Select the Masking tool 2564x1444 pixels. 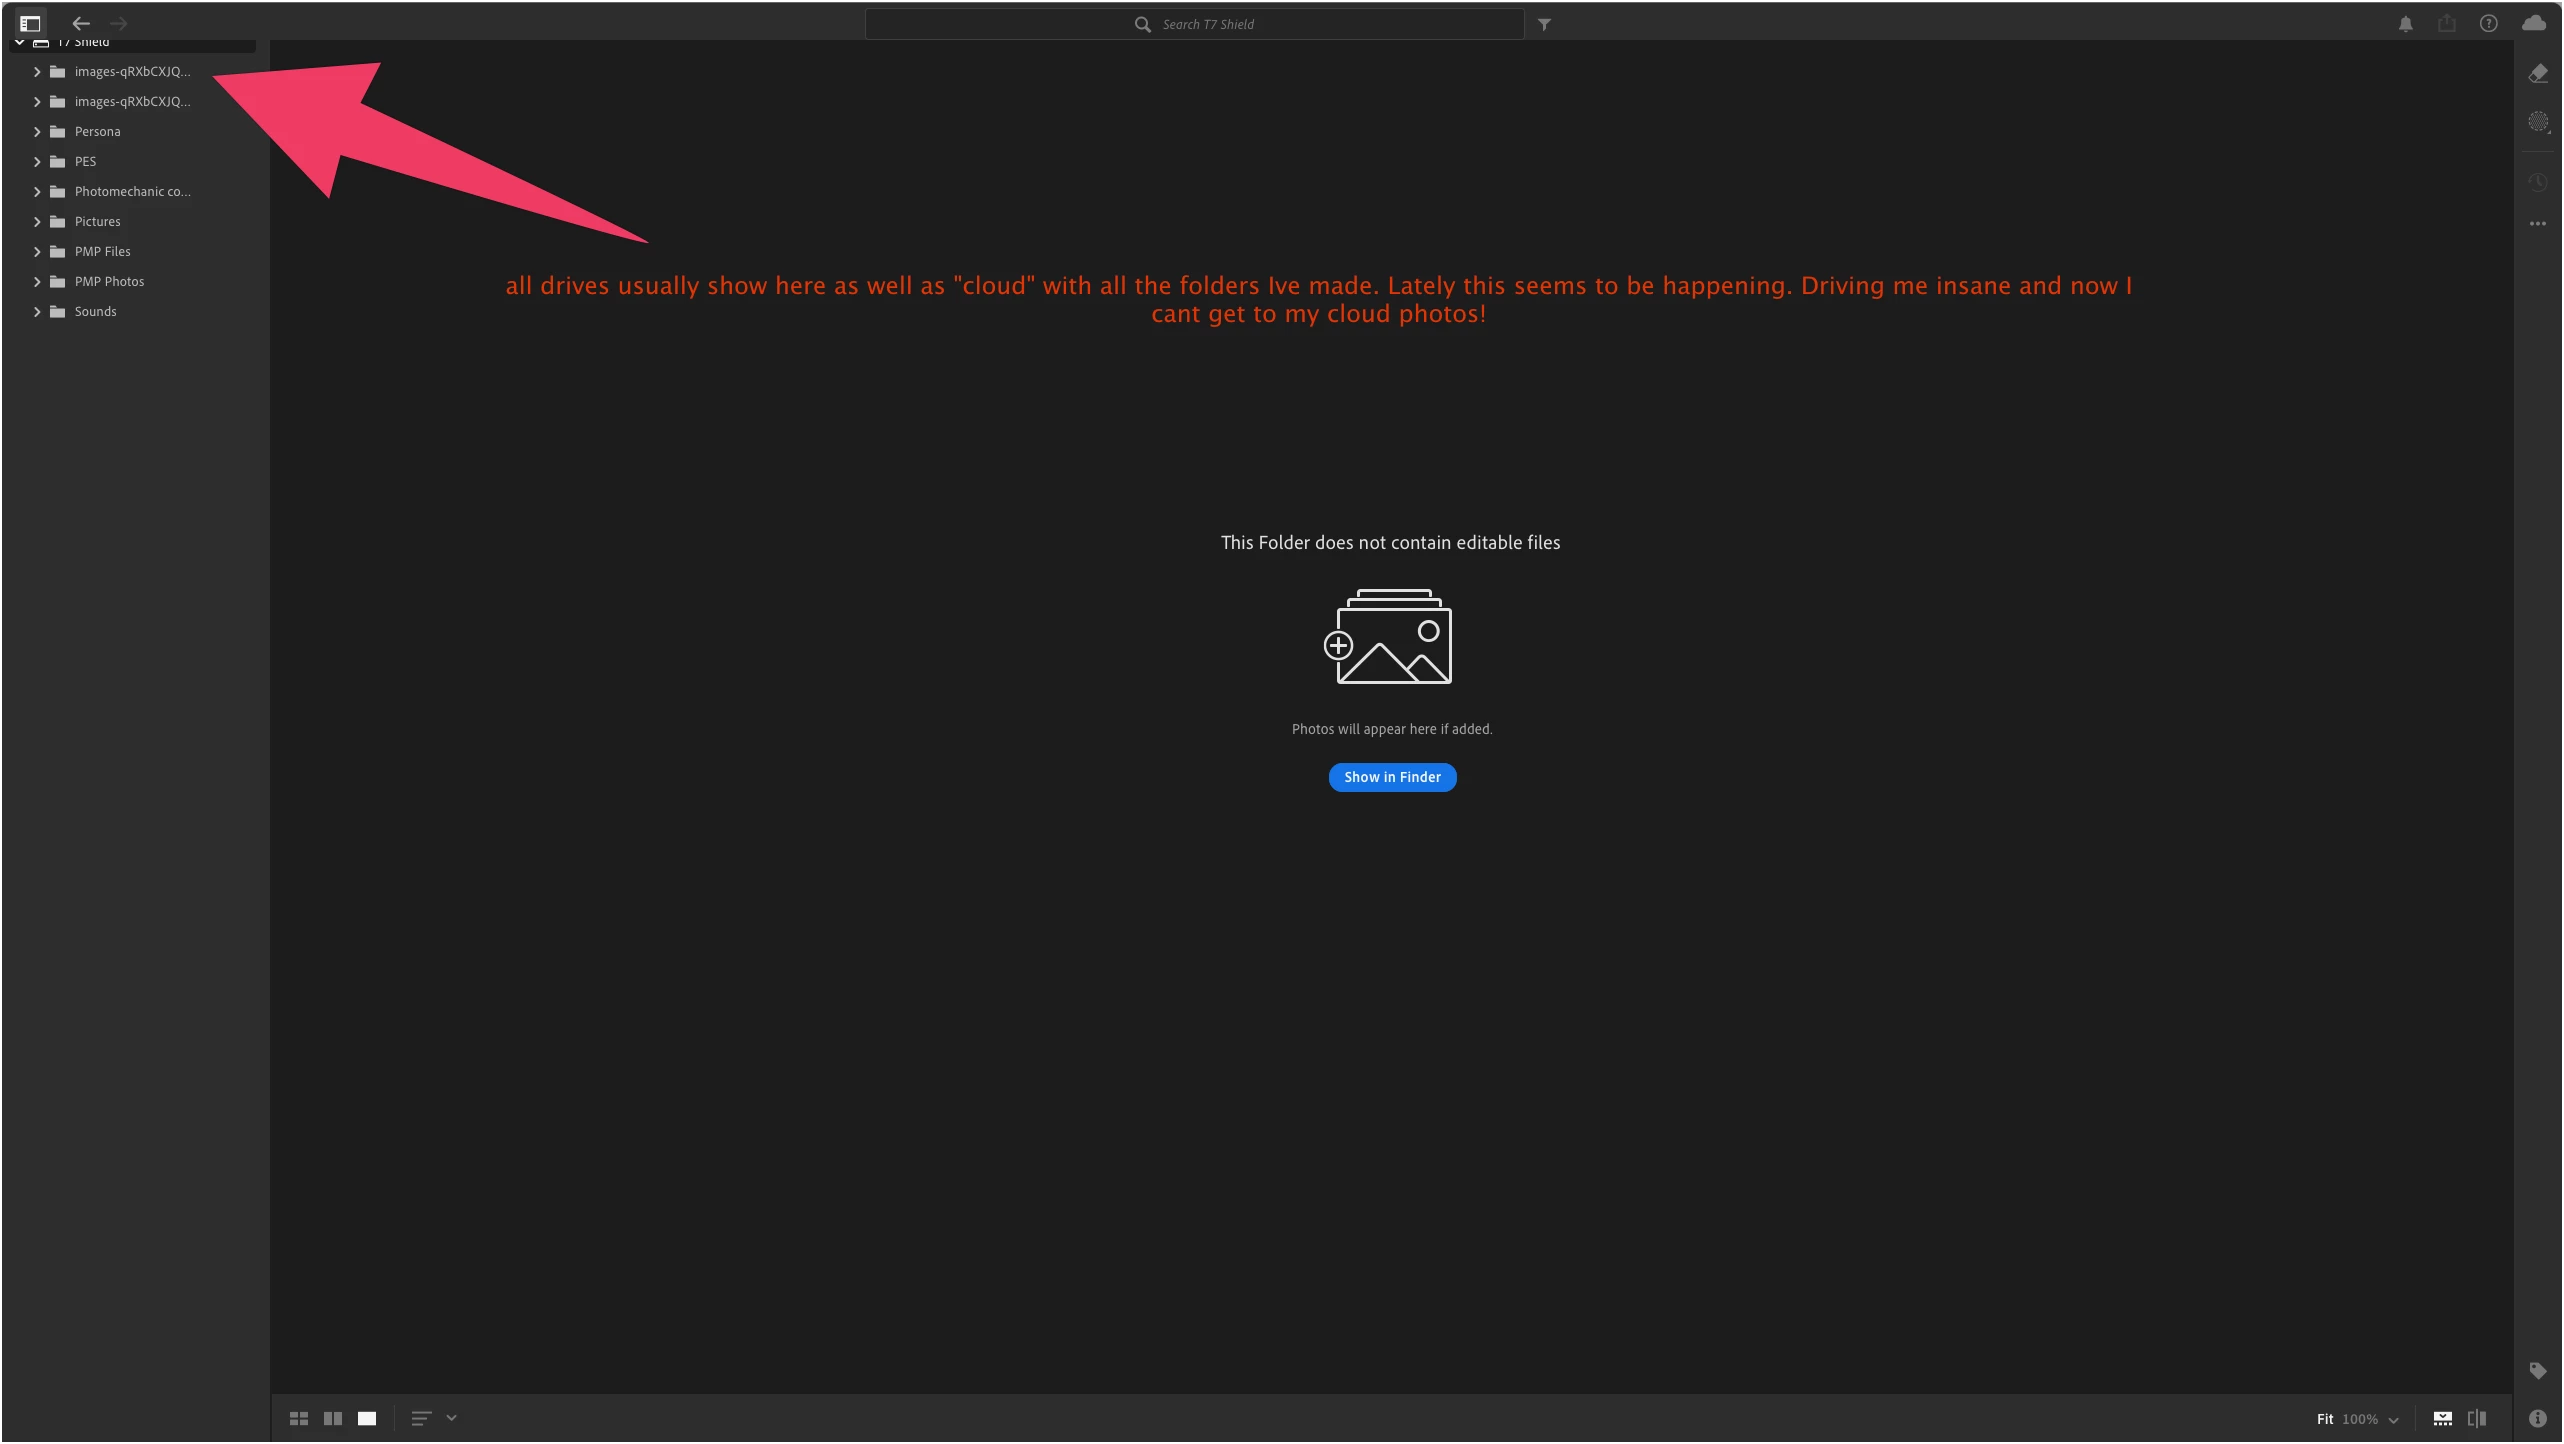pos(2537,122)
